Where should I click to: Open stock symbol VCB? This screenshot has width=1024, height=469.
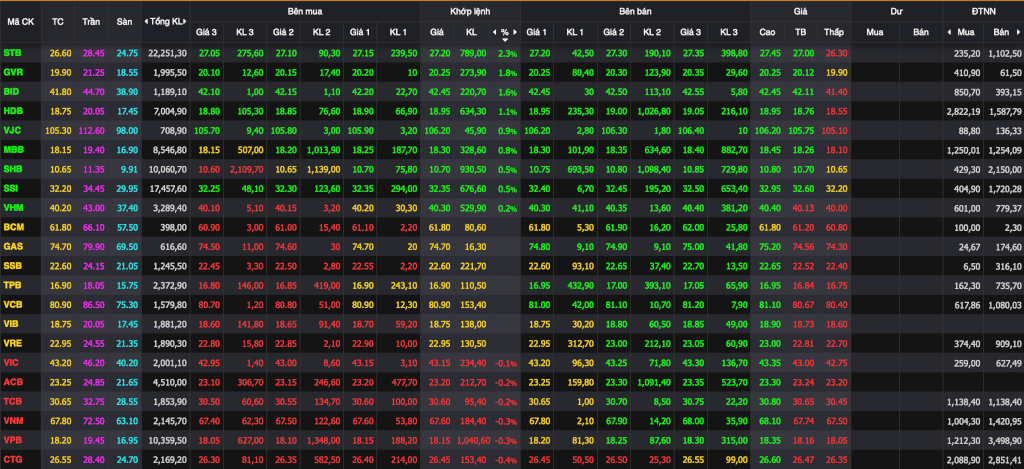click(x=12, y=304)
